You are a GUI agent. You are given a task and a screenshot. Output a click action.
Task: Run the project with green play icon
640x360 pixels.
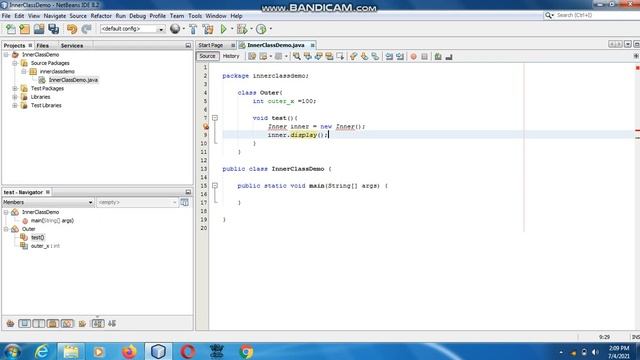point(223,29)
